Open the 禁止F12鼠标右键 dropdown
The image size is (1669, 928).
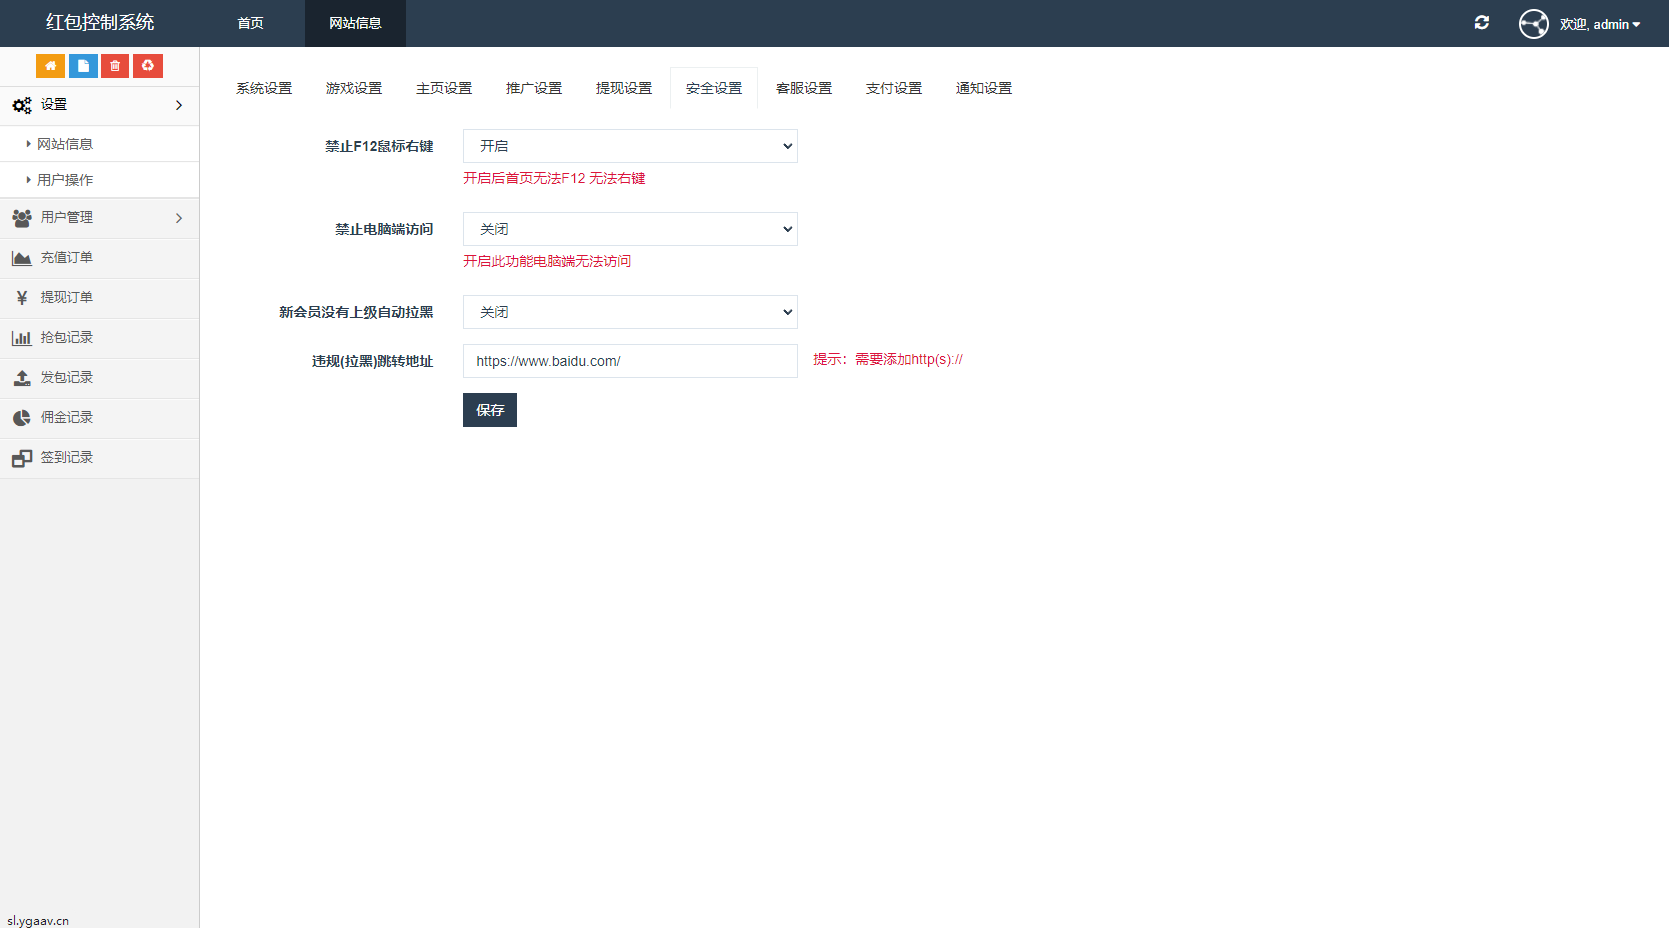coord(629,145)
